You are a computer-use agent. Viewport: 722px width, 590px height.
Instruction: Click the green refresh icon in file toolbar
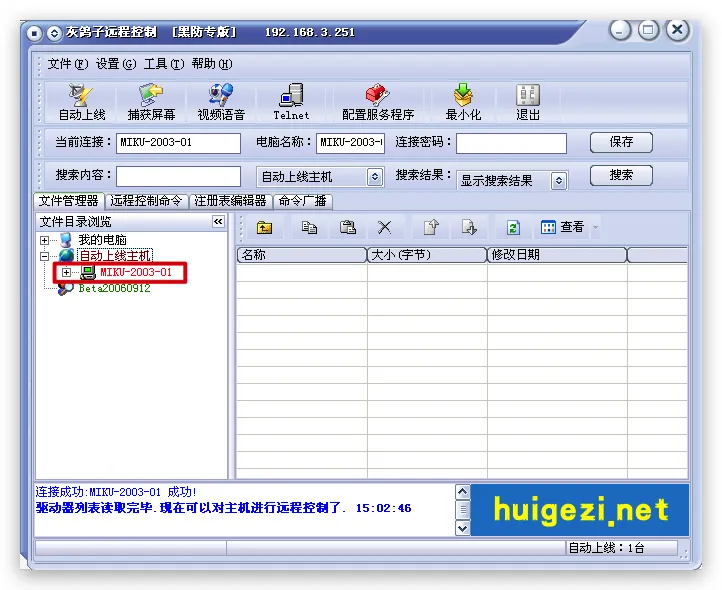[x=513, y=227]
